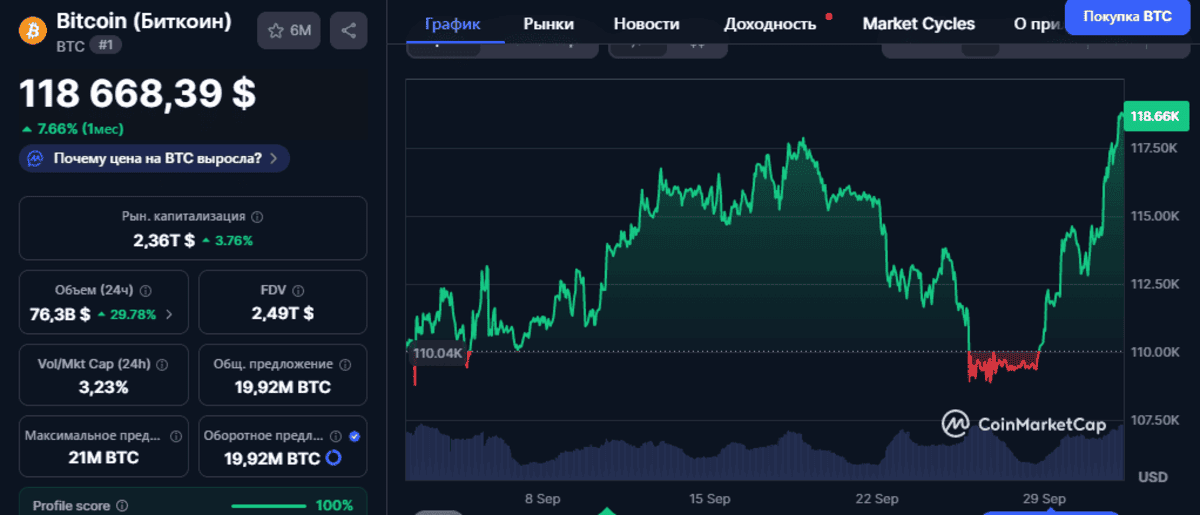Click the 110.04K starting price label on chart
Viewport: 1200px width, 515px height.
[437, 353]
